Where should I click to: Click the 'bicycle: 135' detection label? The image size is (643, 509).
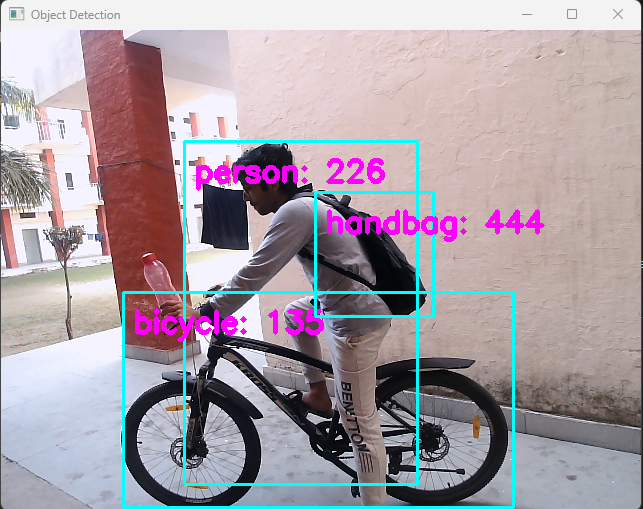(229, 324)
